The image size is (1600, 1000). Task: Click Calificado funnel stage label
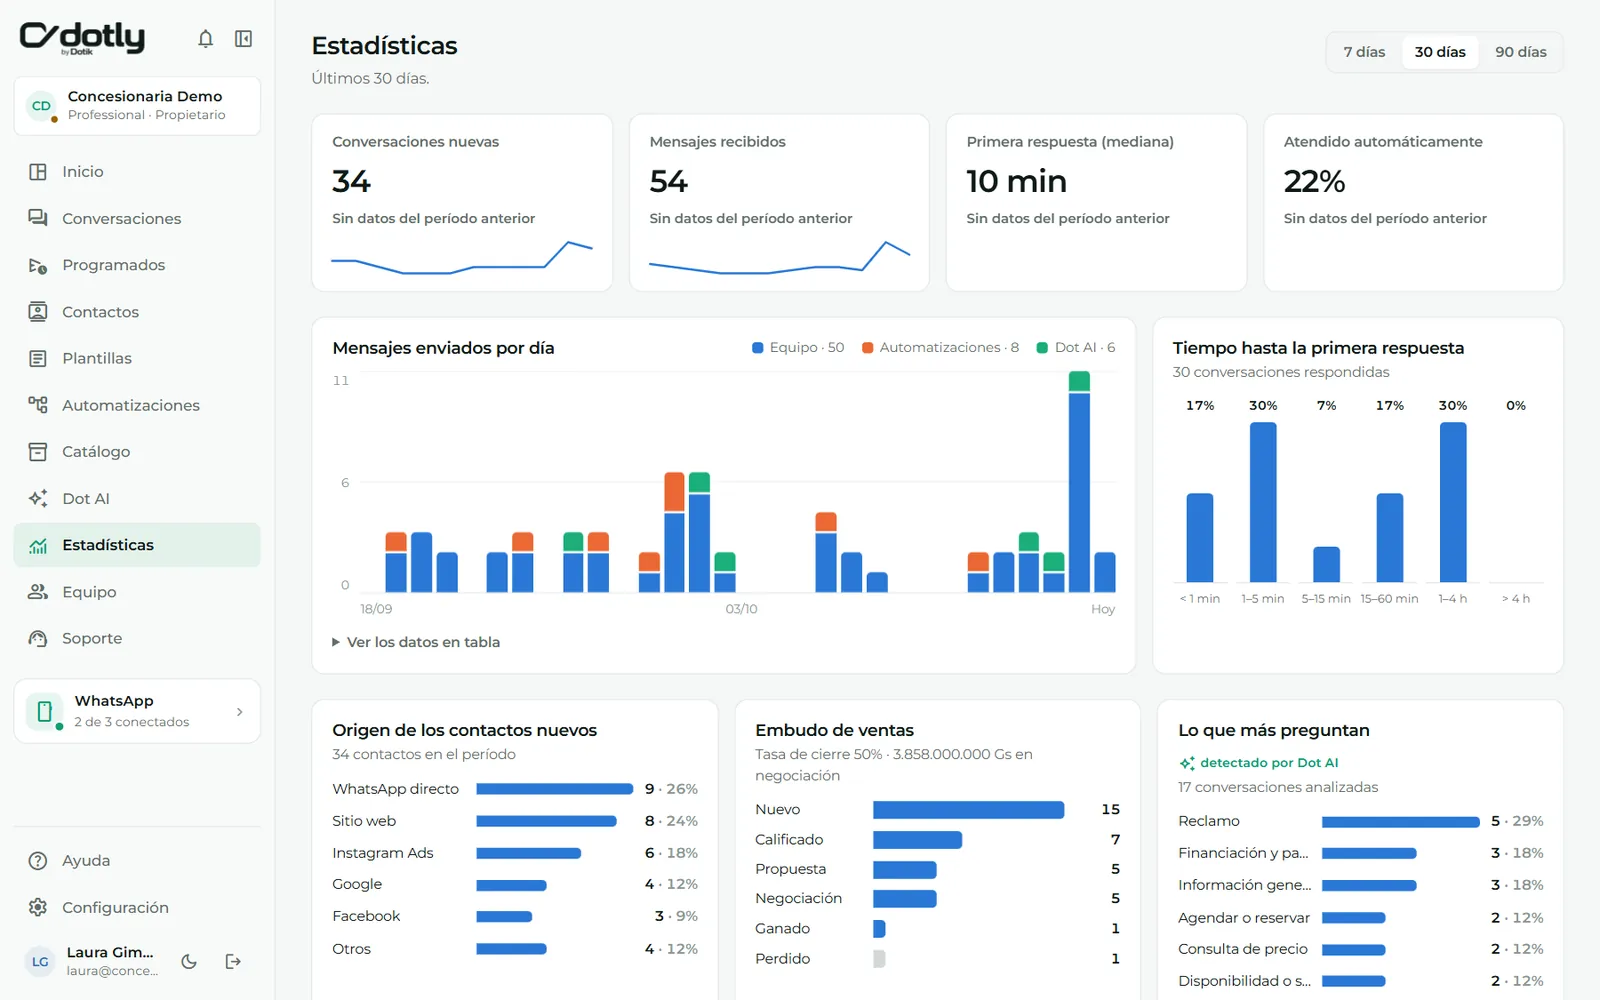(789, 840)
